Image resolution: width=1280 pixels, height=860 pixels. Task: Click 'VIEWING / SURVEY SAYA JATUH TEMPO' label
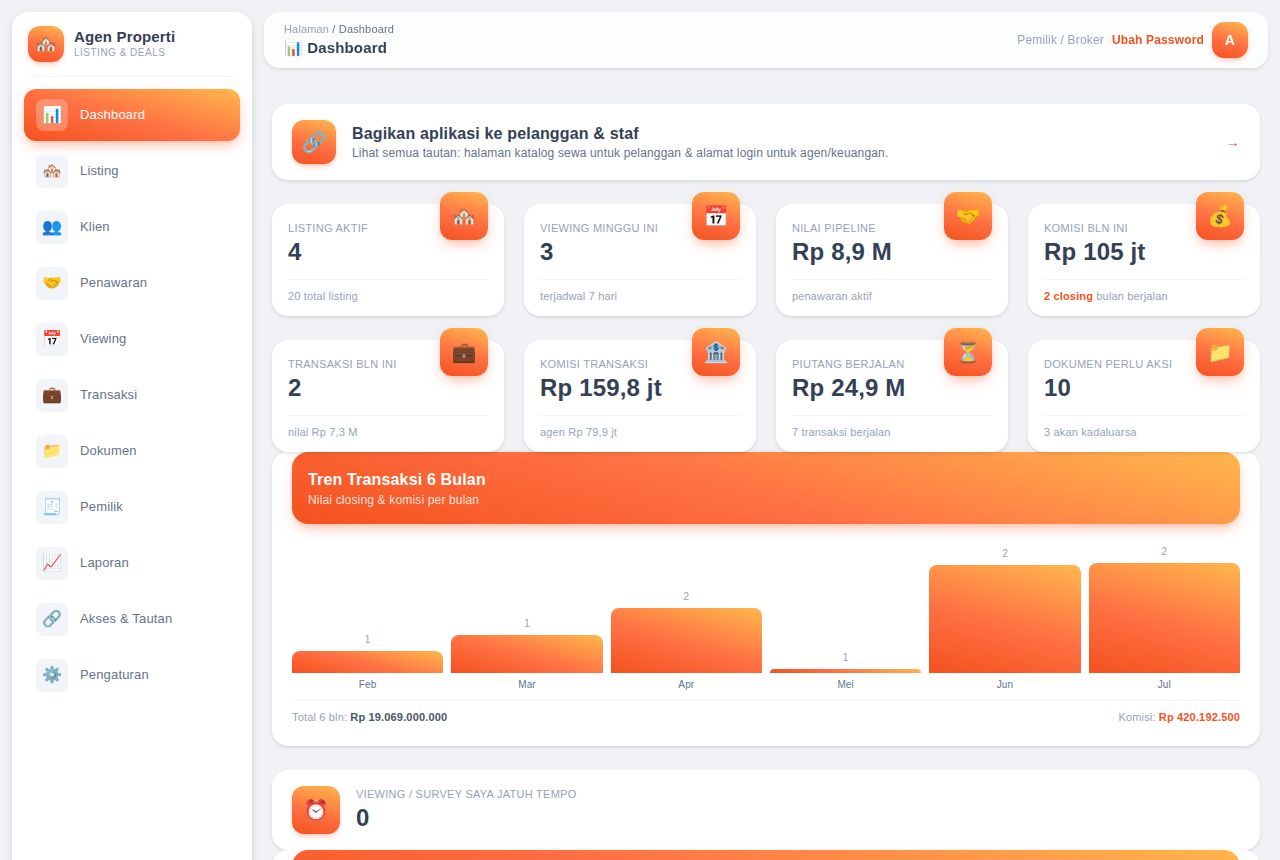pos(466,794)
